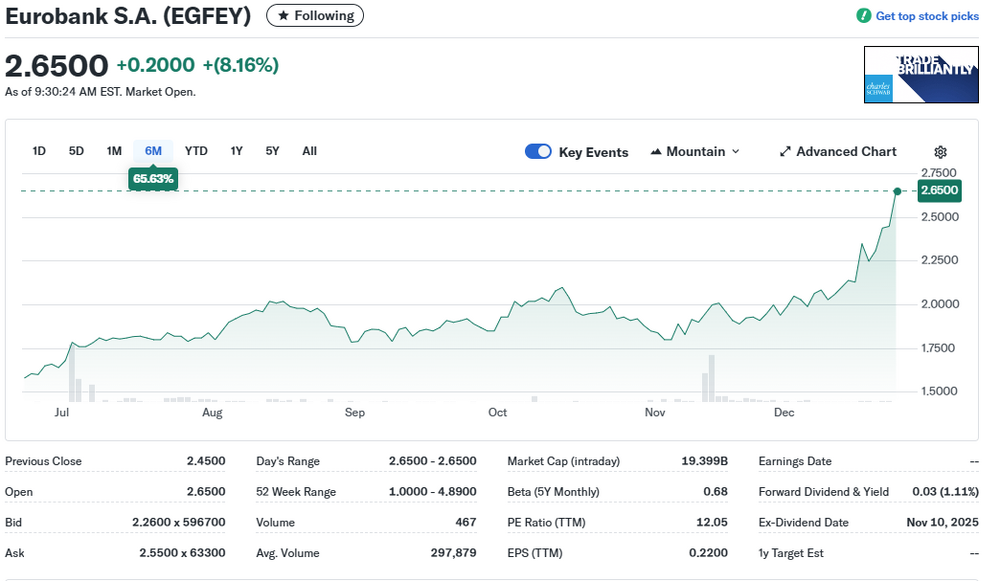This screenshot has height=581, width=1000.
Task: Click the Avg. Volume value 297,879
Action: [453, 553]
